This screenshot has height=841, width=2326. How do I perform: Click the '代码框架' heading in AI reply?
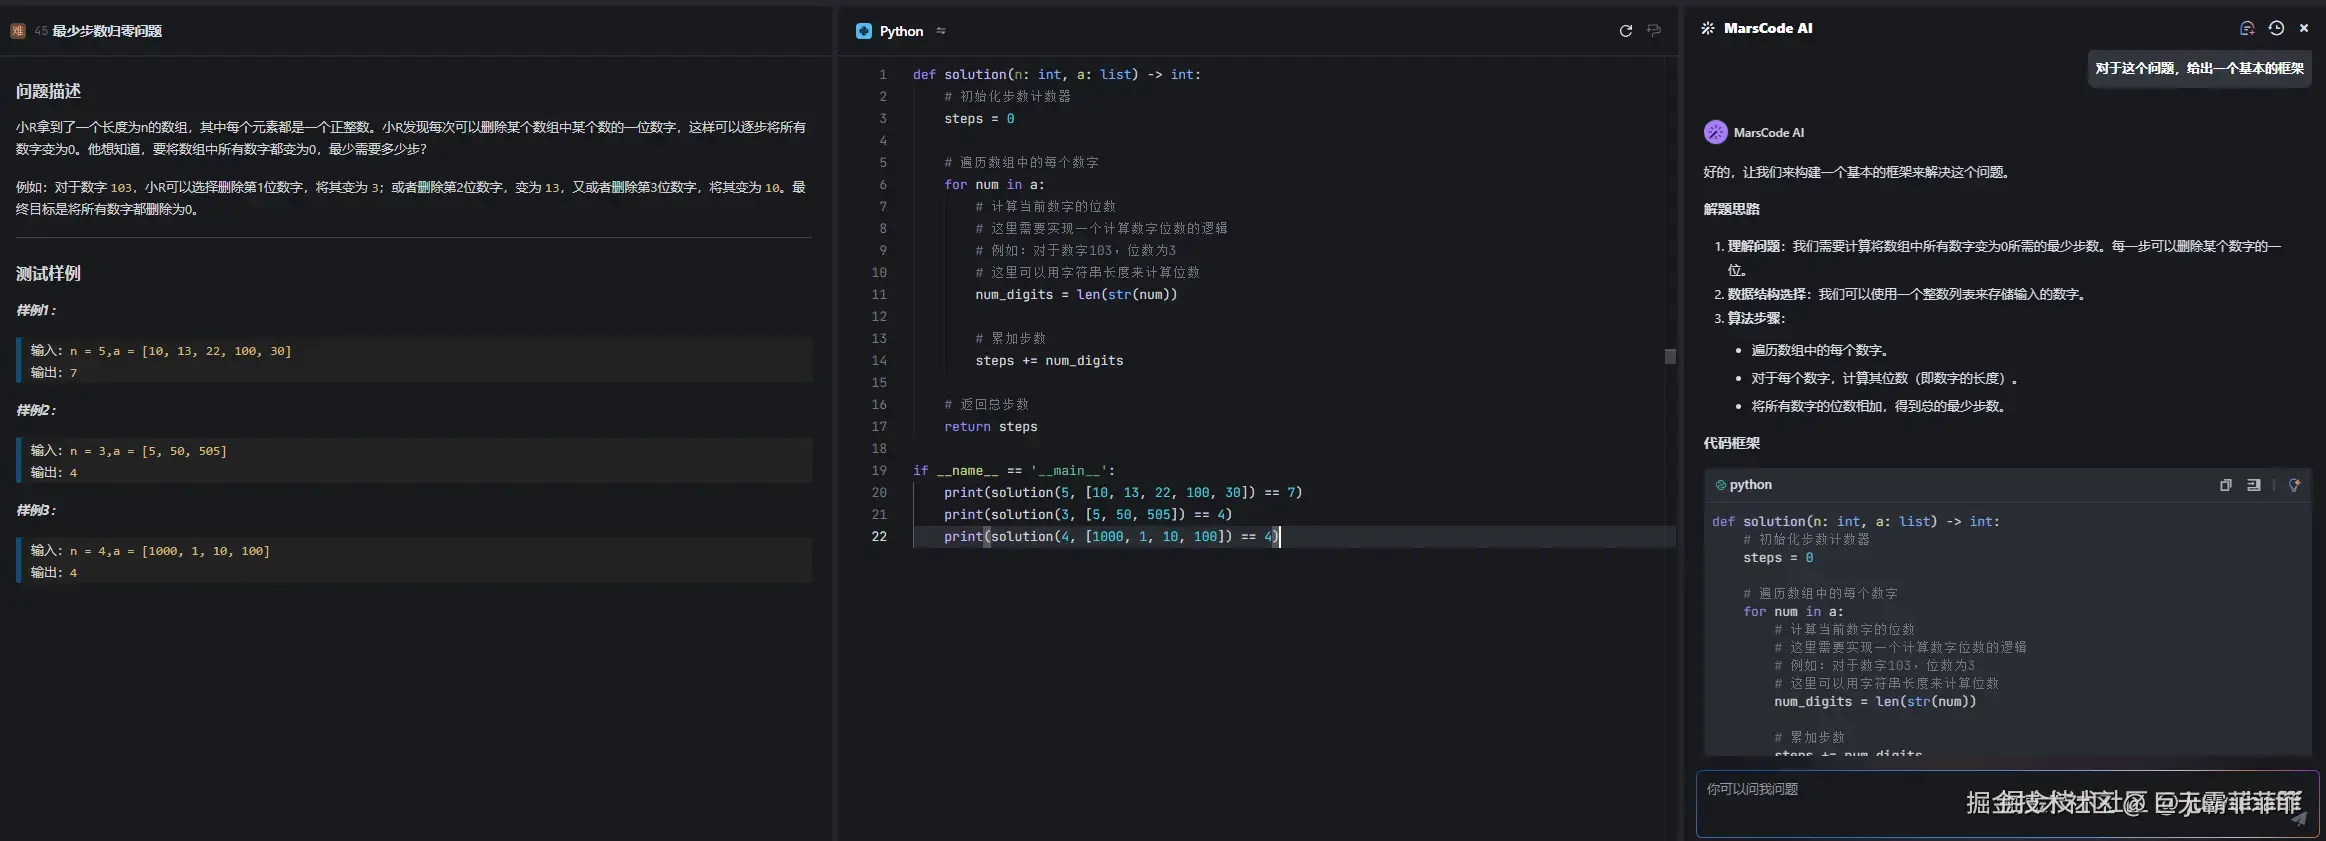(1731, 443)
